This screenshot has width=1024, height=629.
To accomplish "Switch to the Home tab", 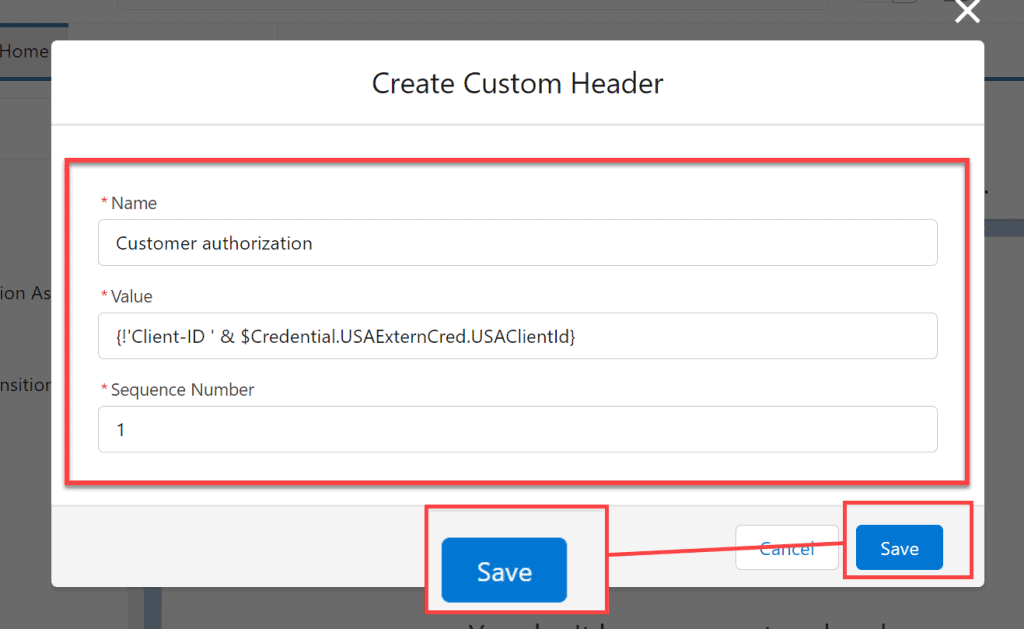I will point(24,51).
